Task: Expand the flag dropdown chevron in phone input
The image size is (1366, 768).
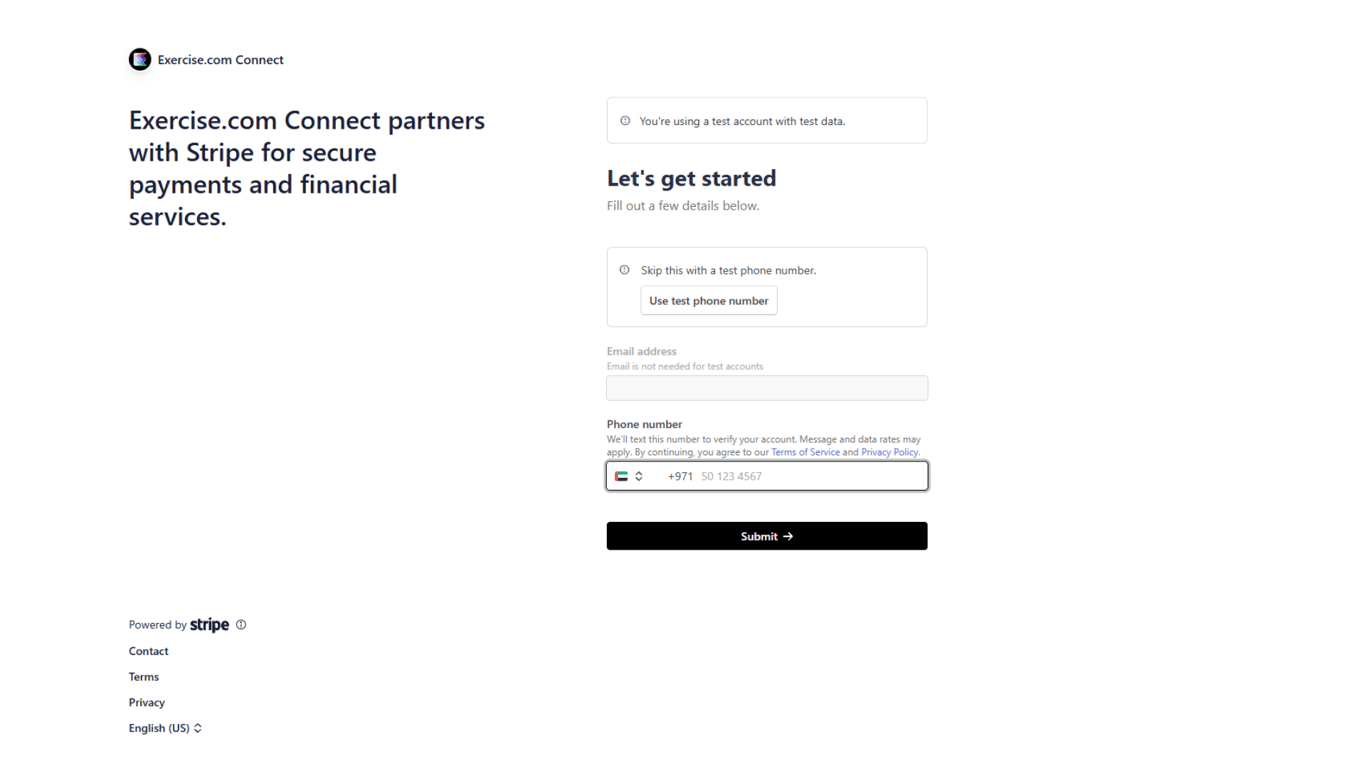Action: pos(641,476)
